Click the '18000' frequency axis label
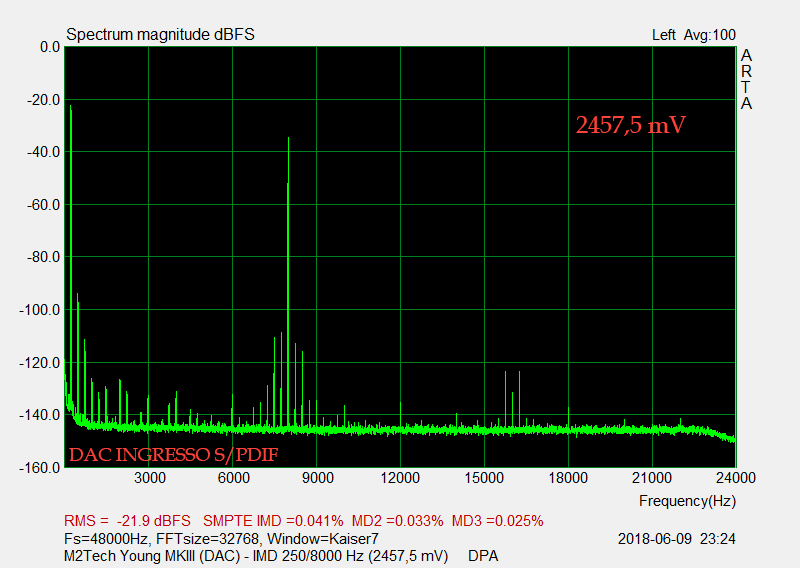800x568 pixels. tap(568, 478)
